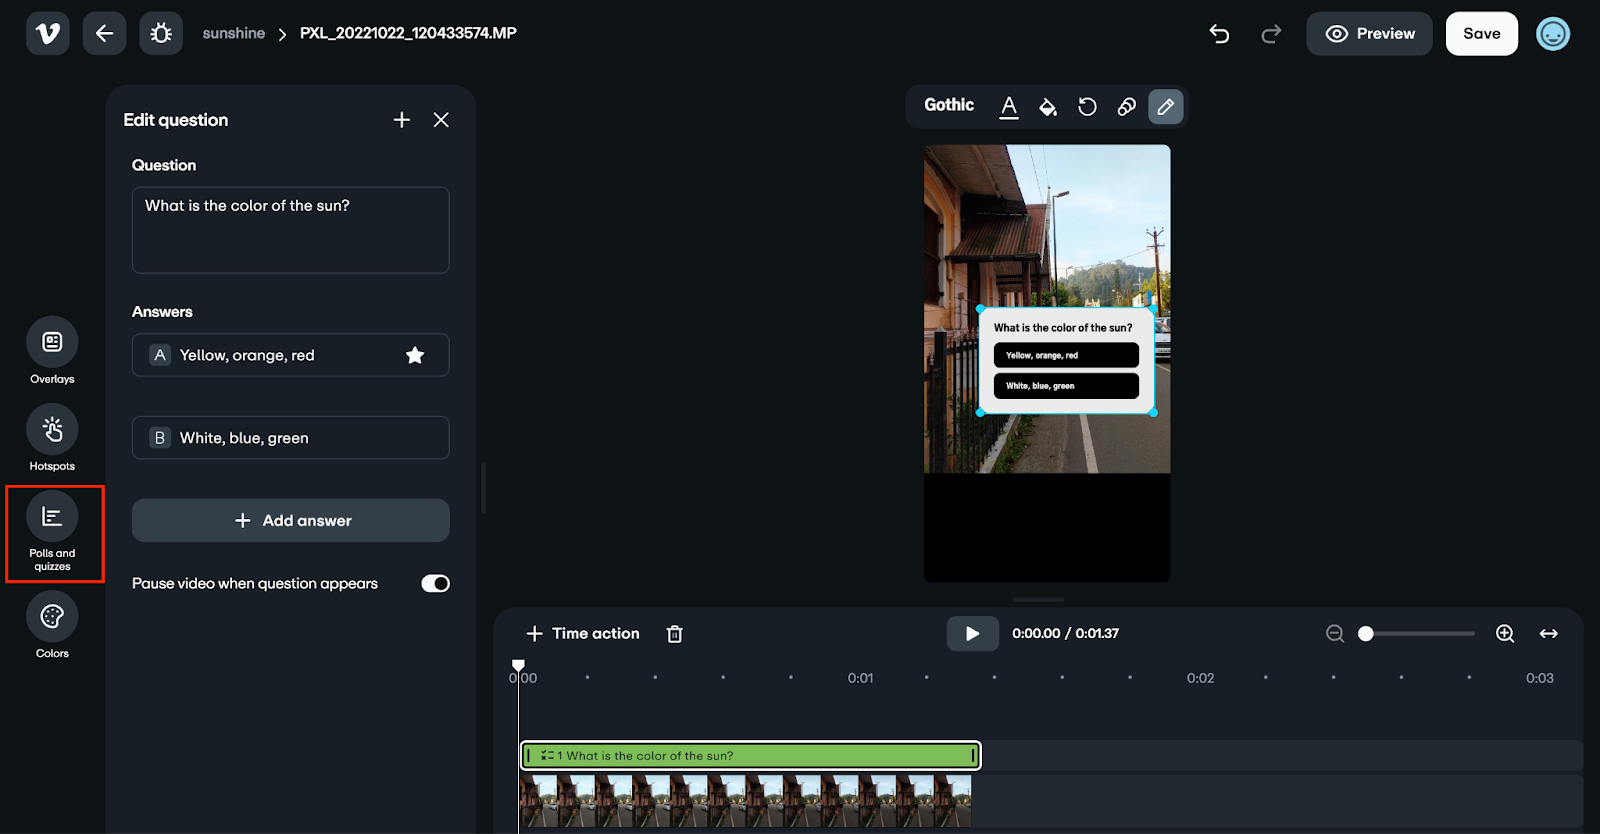This screenshot has width=1600, height=834.
Task: Click the timeline zoom slider handle
Action: coord(1366,634)
